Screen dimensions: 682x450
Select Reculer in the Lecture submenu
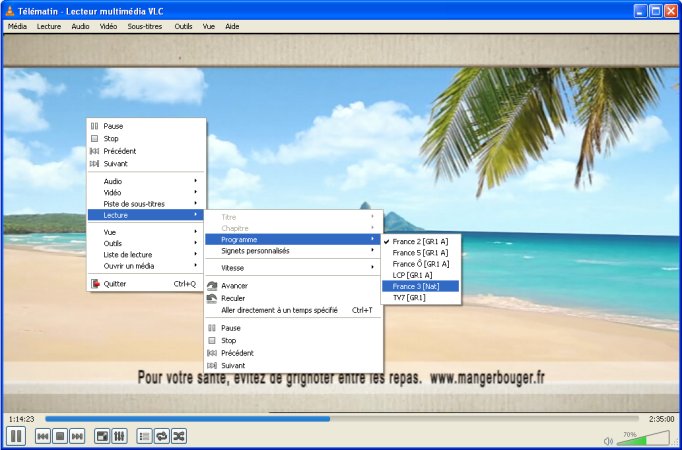click(x=294, y=298)
